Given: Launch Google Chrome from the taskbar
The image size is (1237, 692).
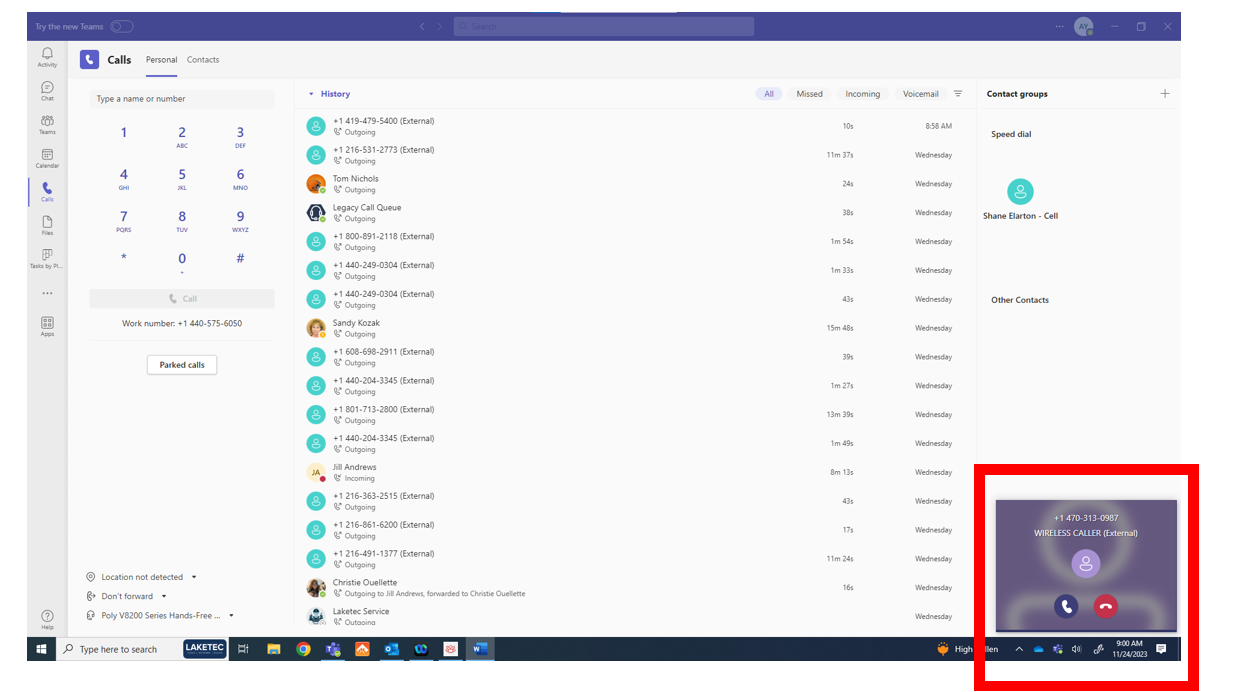Looking at the screenshot, I should pos(303,649).
